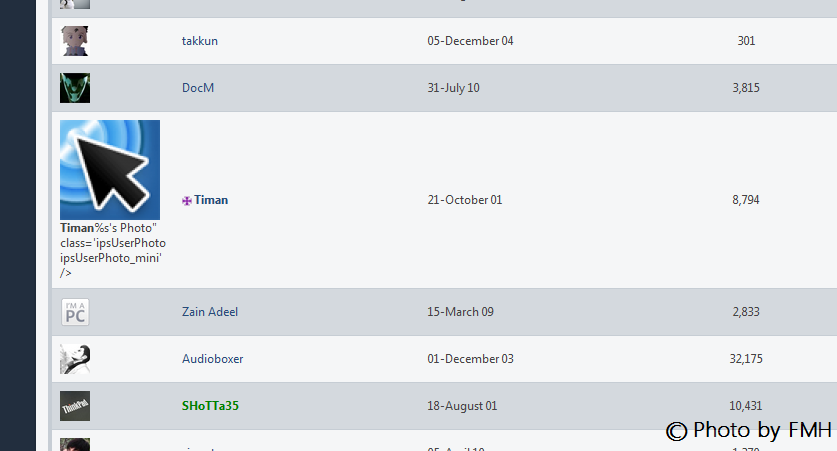Open takkun's member profile link

[x=200, y=41]
